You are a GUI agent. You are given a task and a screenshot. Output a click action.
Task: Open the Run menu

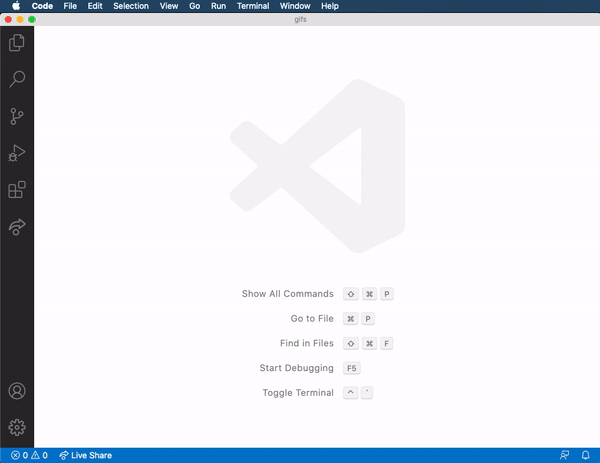pos(218,6)
